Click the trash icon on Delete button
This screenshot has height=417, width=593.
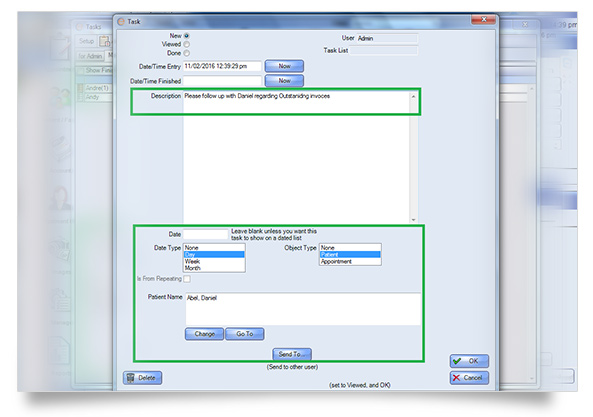pos(130,378)
